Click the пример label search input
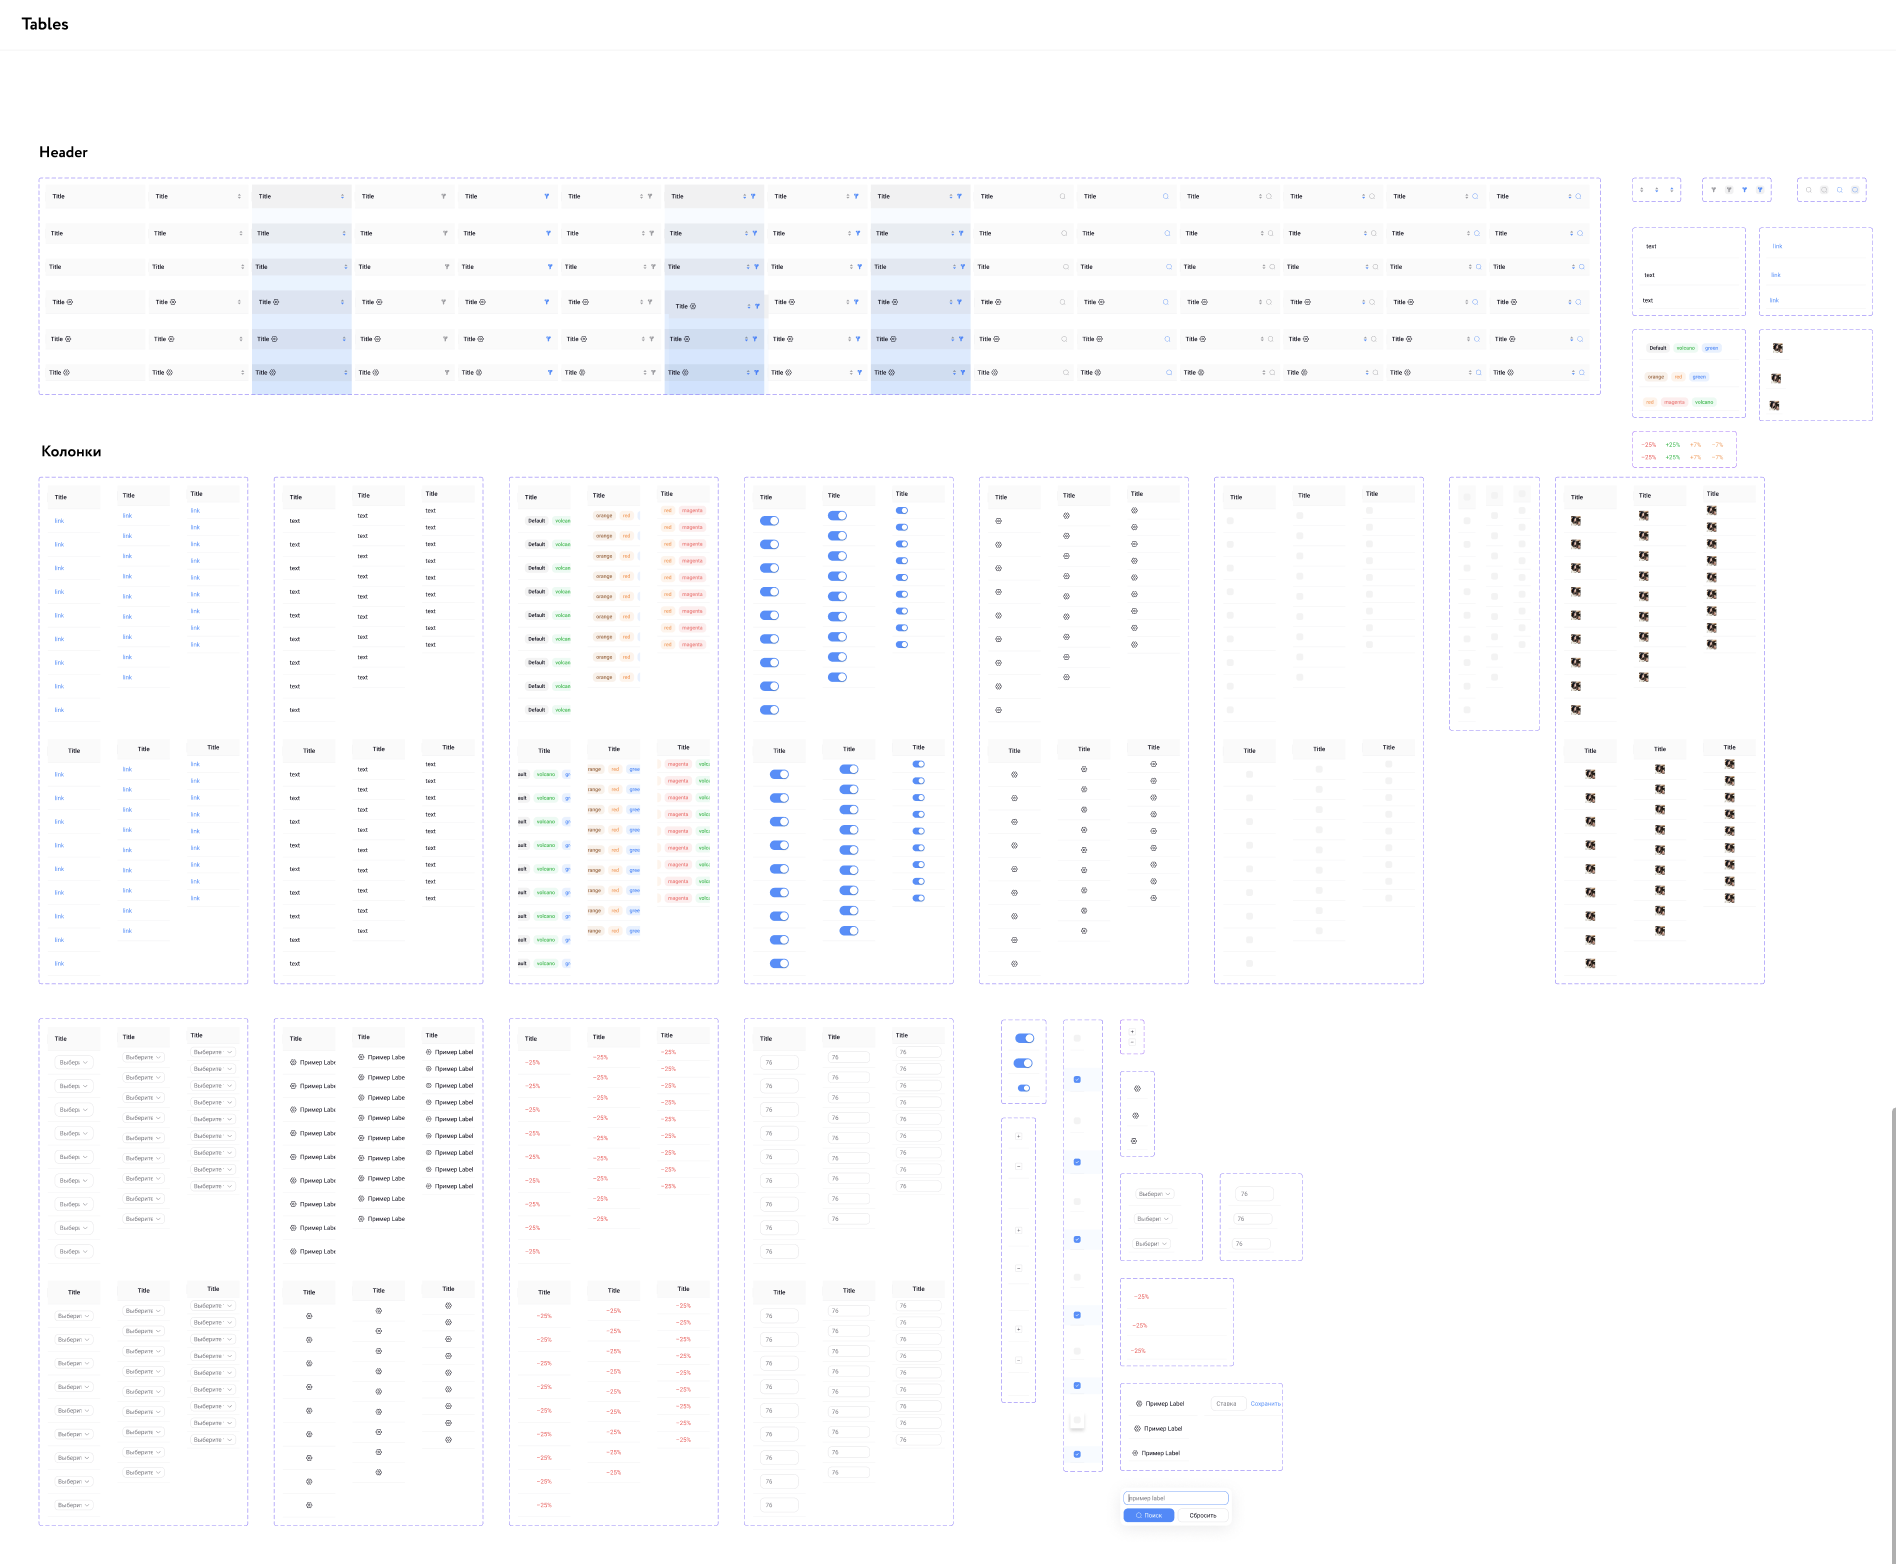Screen dimensions: 1896x1564 (x=1176, y=1498)
